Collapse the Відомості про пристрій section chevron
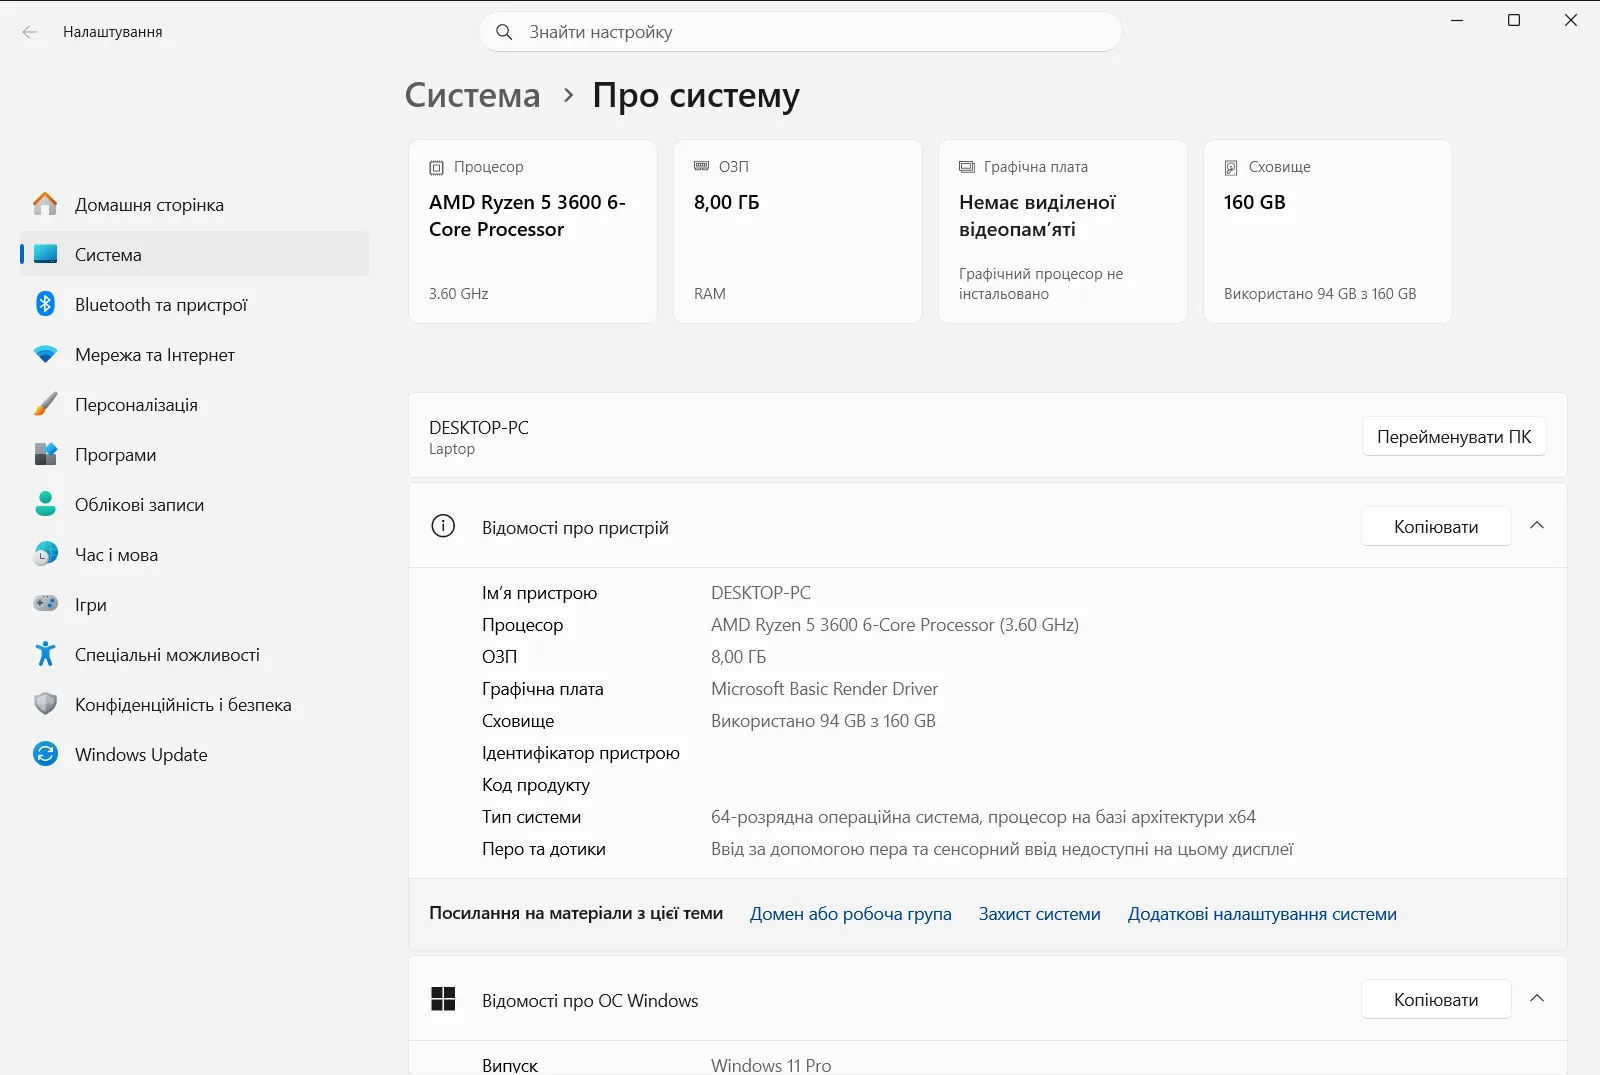Viewport: 1600px width, 1075px height. (1537, 526)
